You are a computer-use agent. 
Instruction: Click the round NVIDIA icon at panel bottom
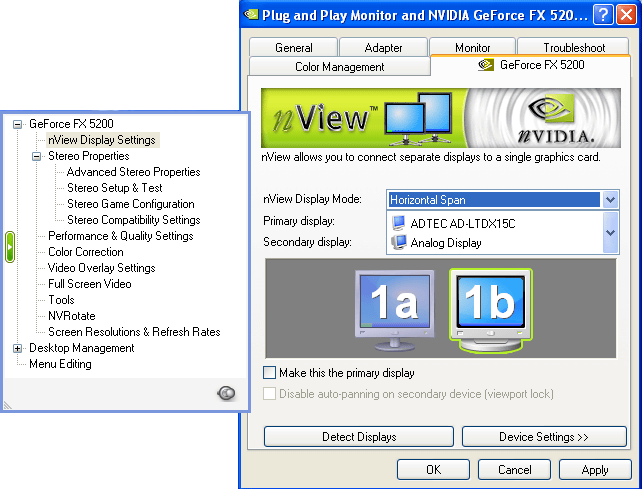click(226, 393)
